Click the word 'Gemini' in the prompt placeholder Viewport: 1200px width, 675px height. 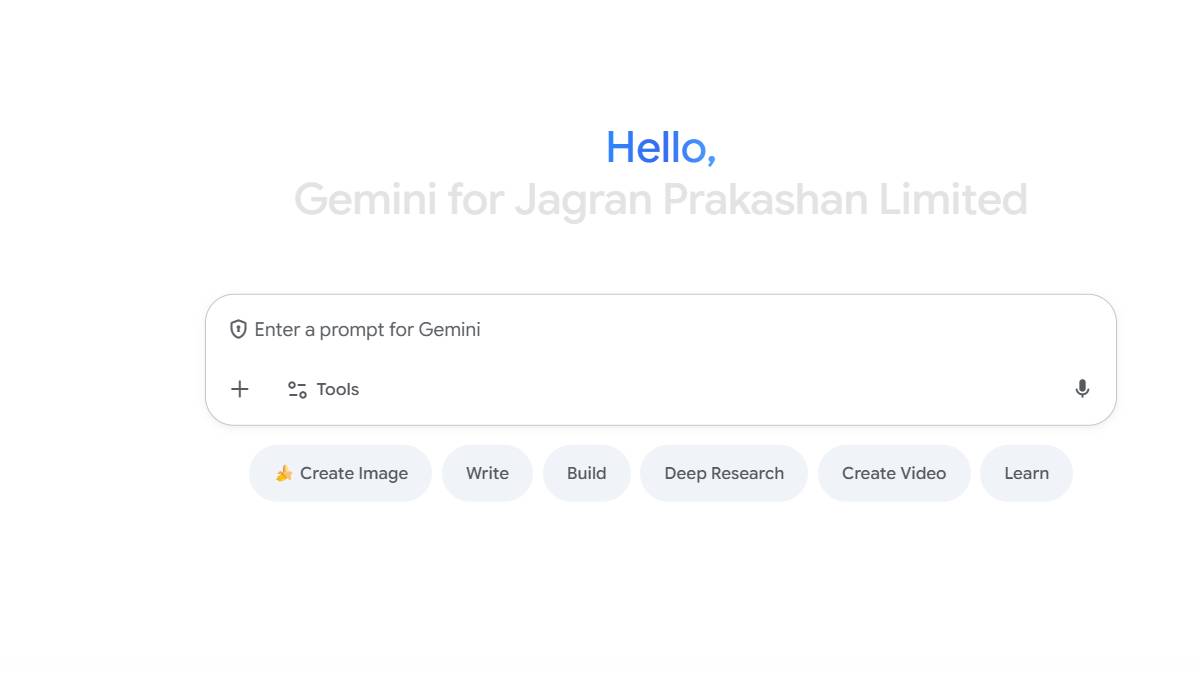[x=449, y=330]
